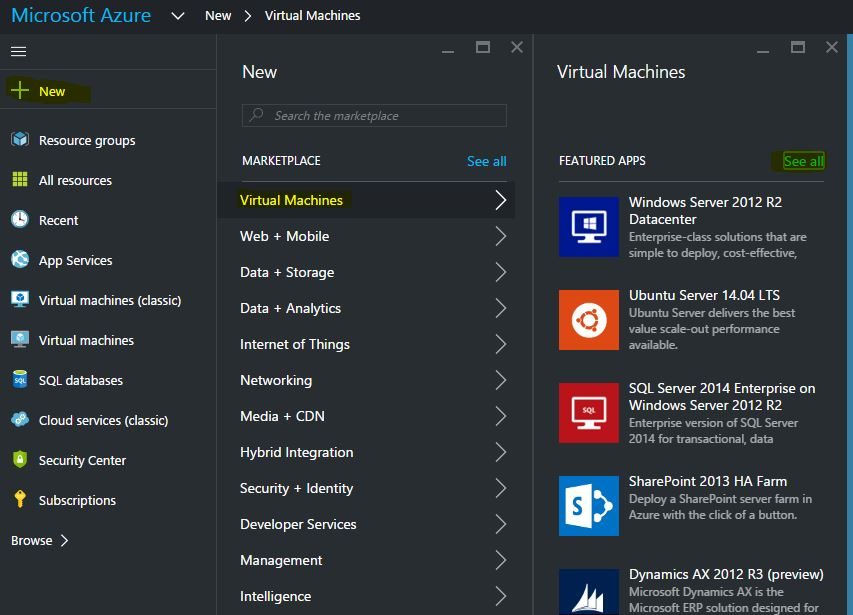Expand Browse in the left sidebar
Image resolution: width=853 pixels, height=615 pixels.
point(40,540)
